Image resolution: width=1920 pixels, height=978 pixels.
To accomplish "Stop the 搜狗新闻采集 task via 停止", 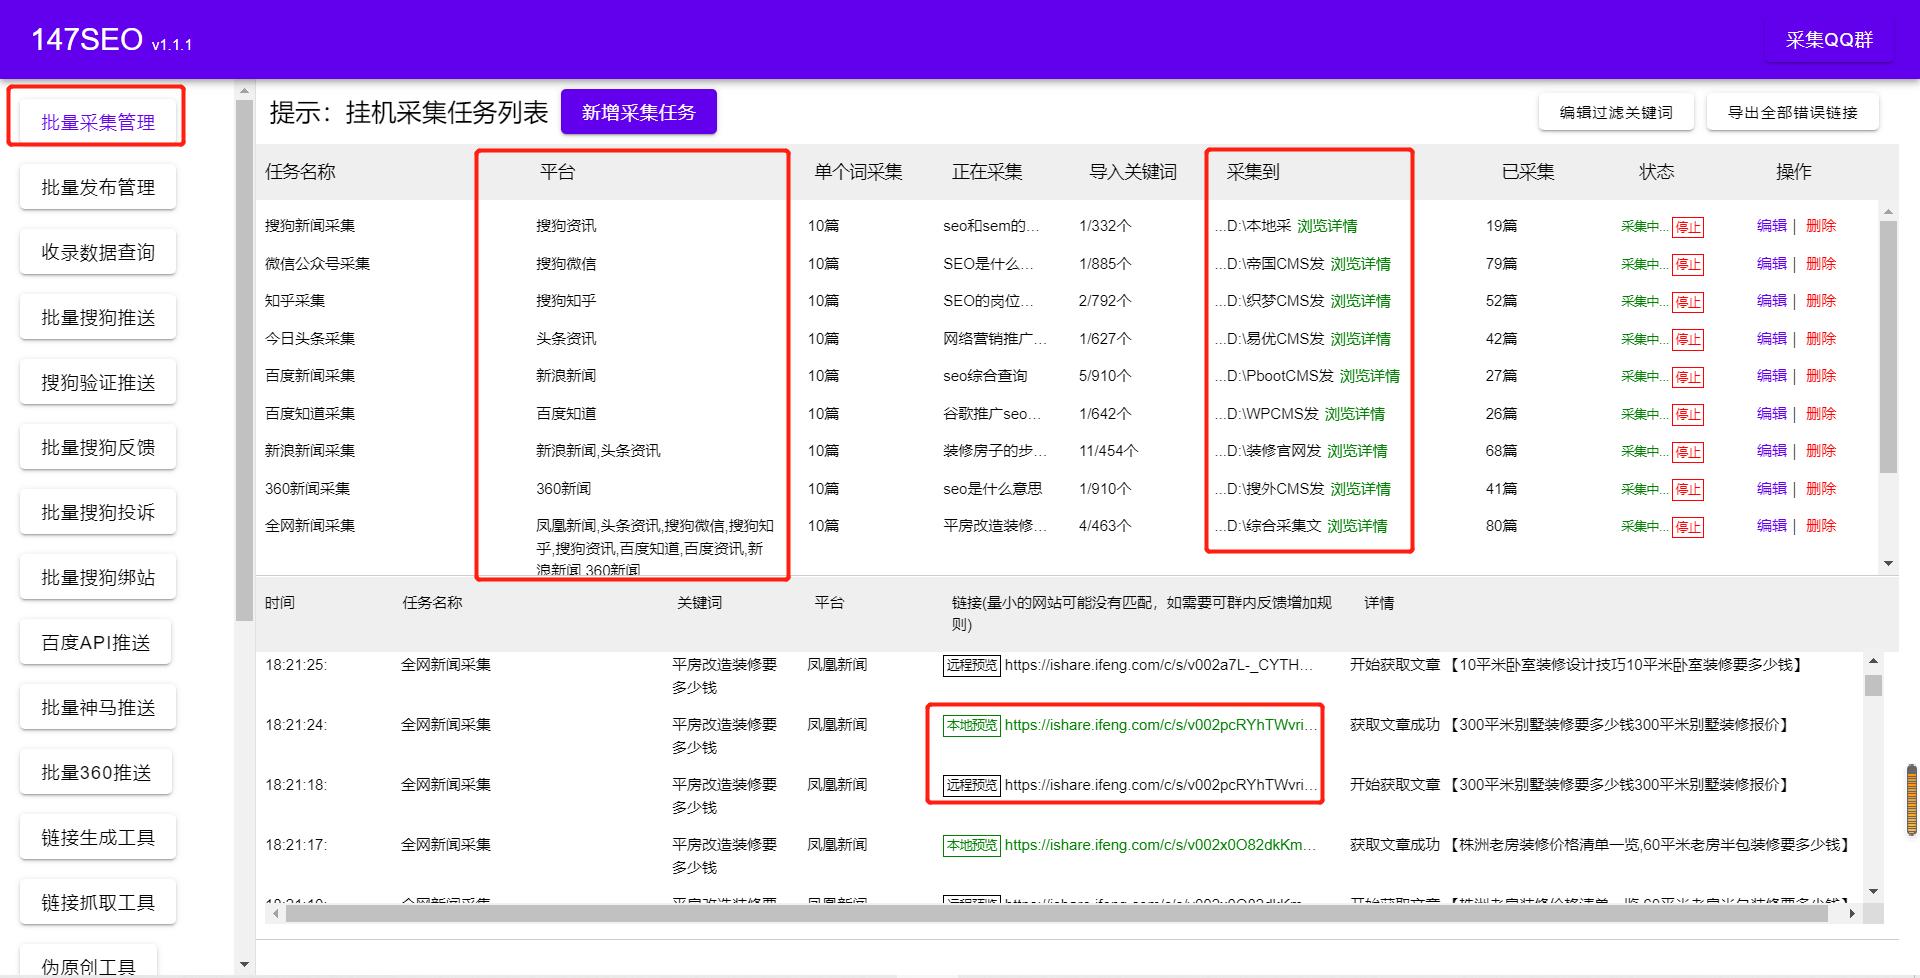I will click(1688, 226).
